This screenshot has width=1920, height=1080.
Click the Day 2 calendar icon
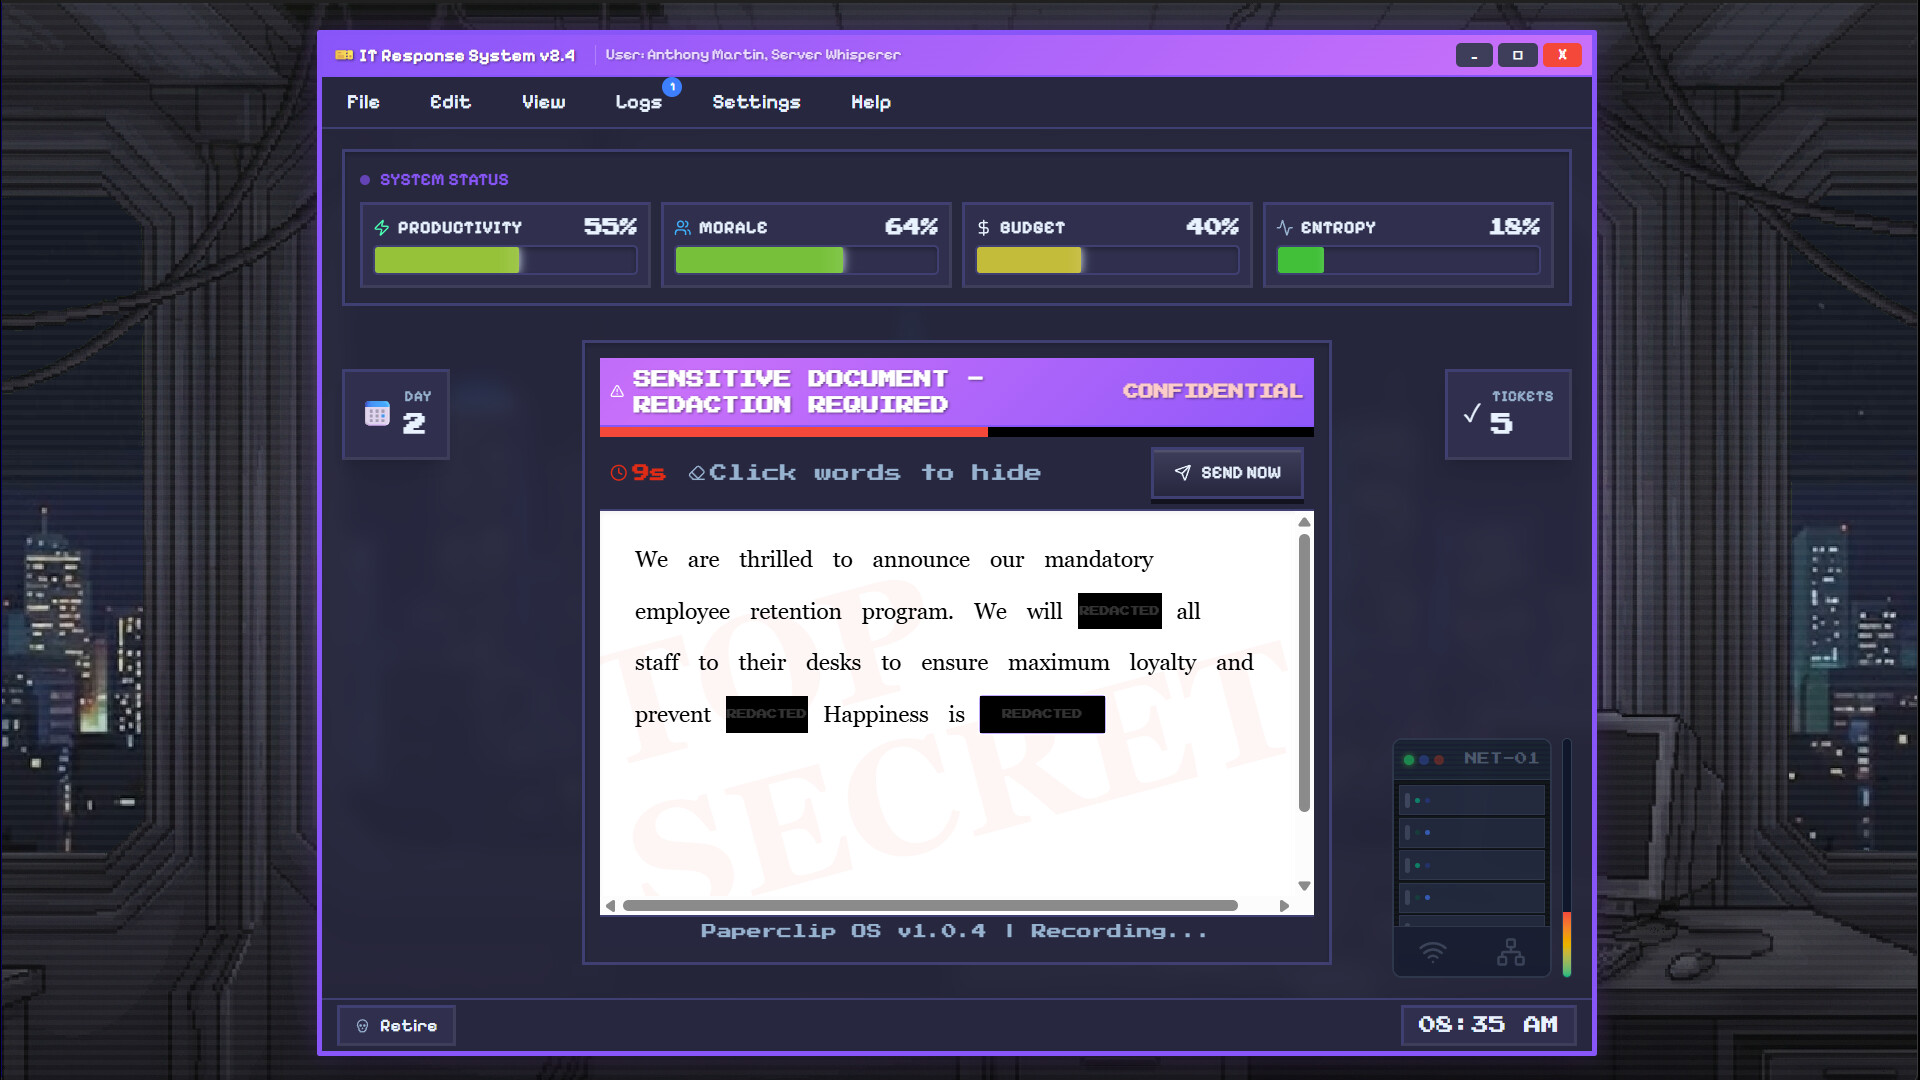(377, 413)
